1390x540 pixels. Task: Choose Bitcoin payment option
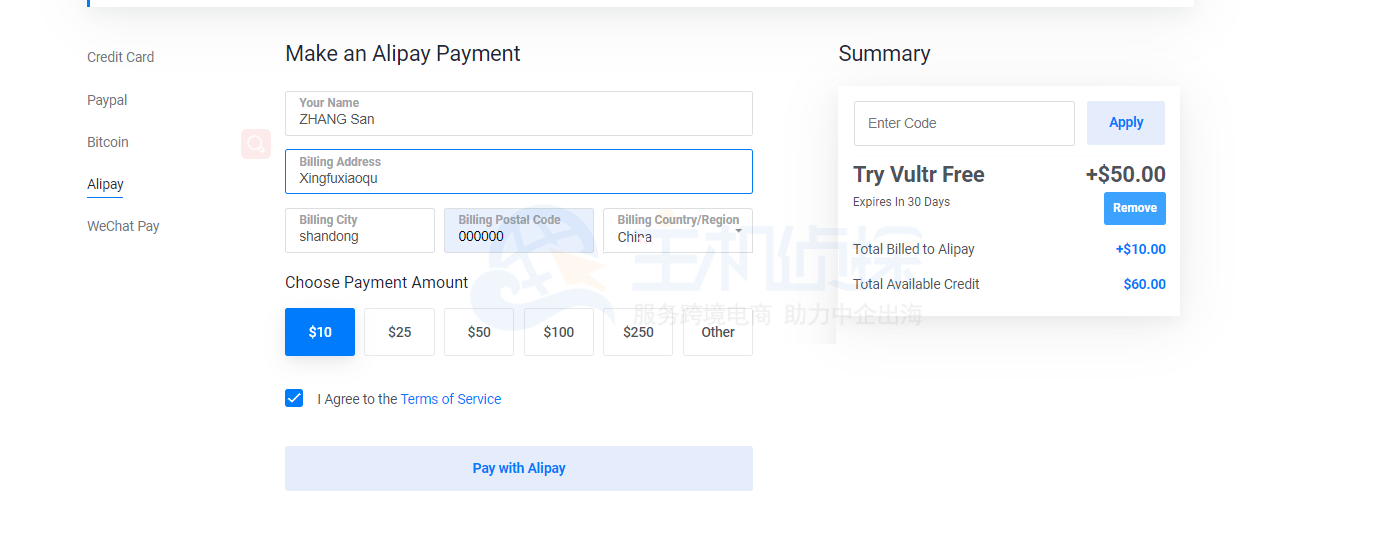pyautogui.click(x=108, y=142)
